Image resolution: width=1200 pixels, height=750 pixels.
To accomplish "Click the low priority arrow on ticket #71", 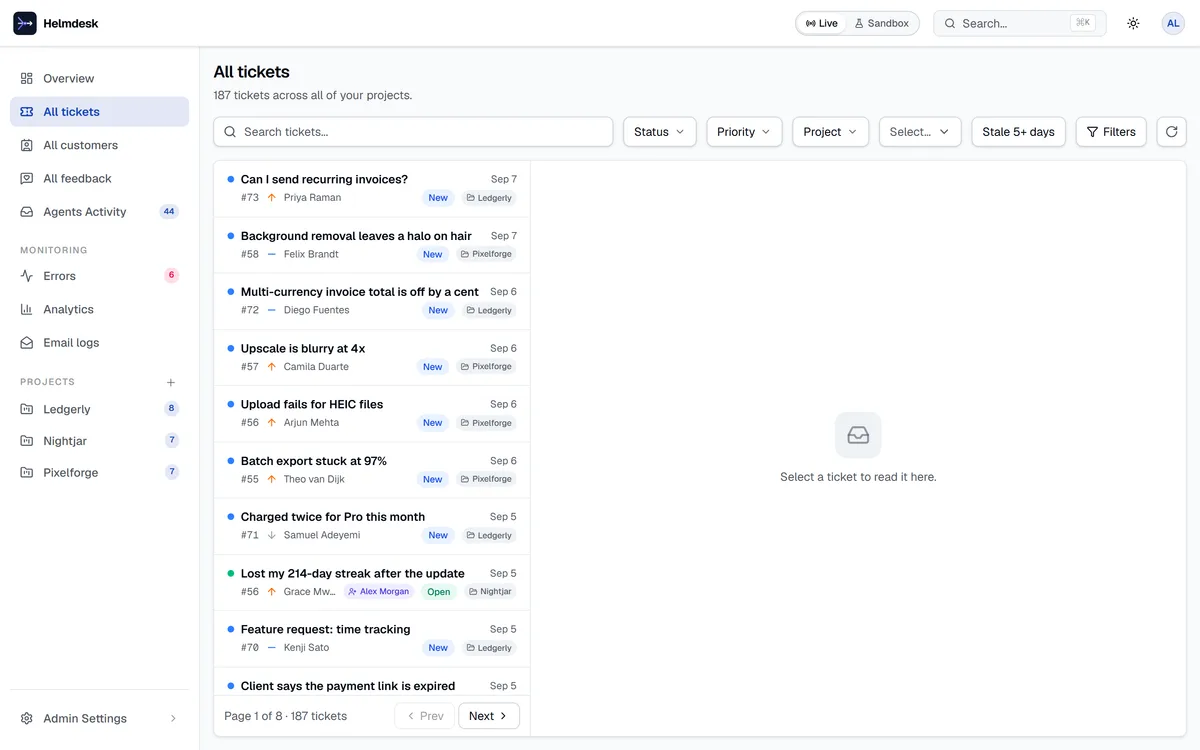I will coord(271,535).
